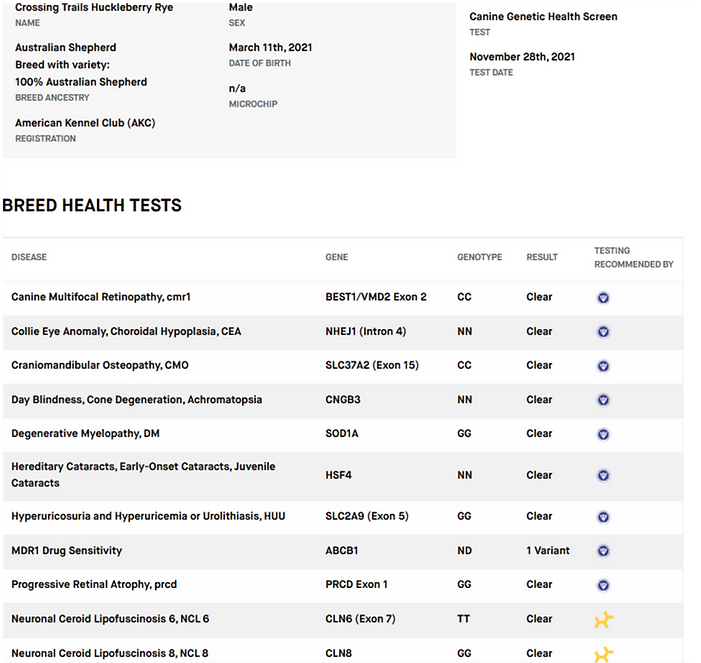Click Neuronal Ceroid Lipofuscinosis 6, NCL 6

(110, 619)
